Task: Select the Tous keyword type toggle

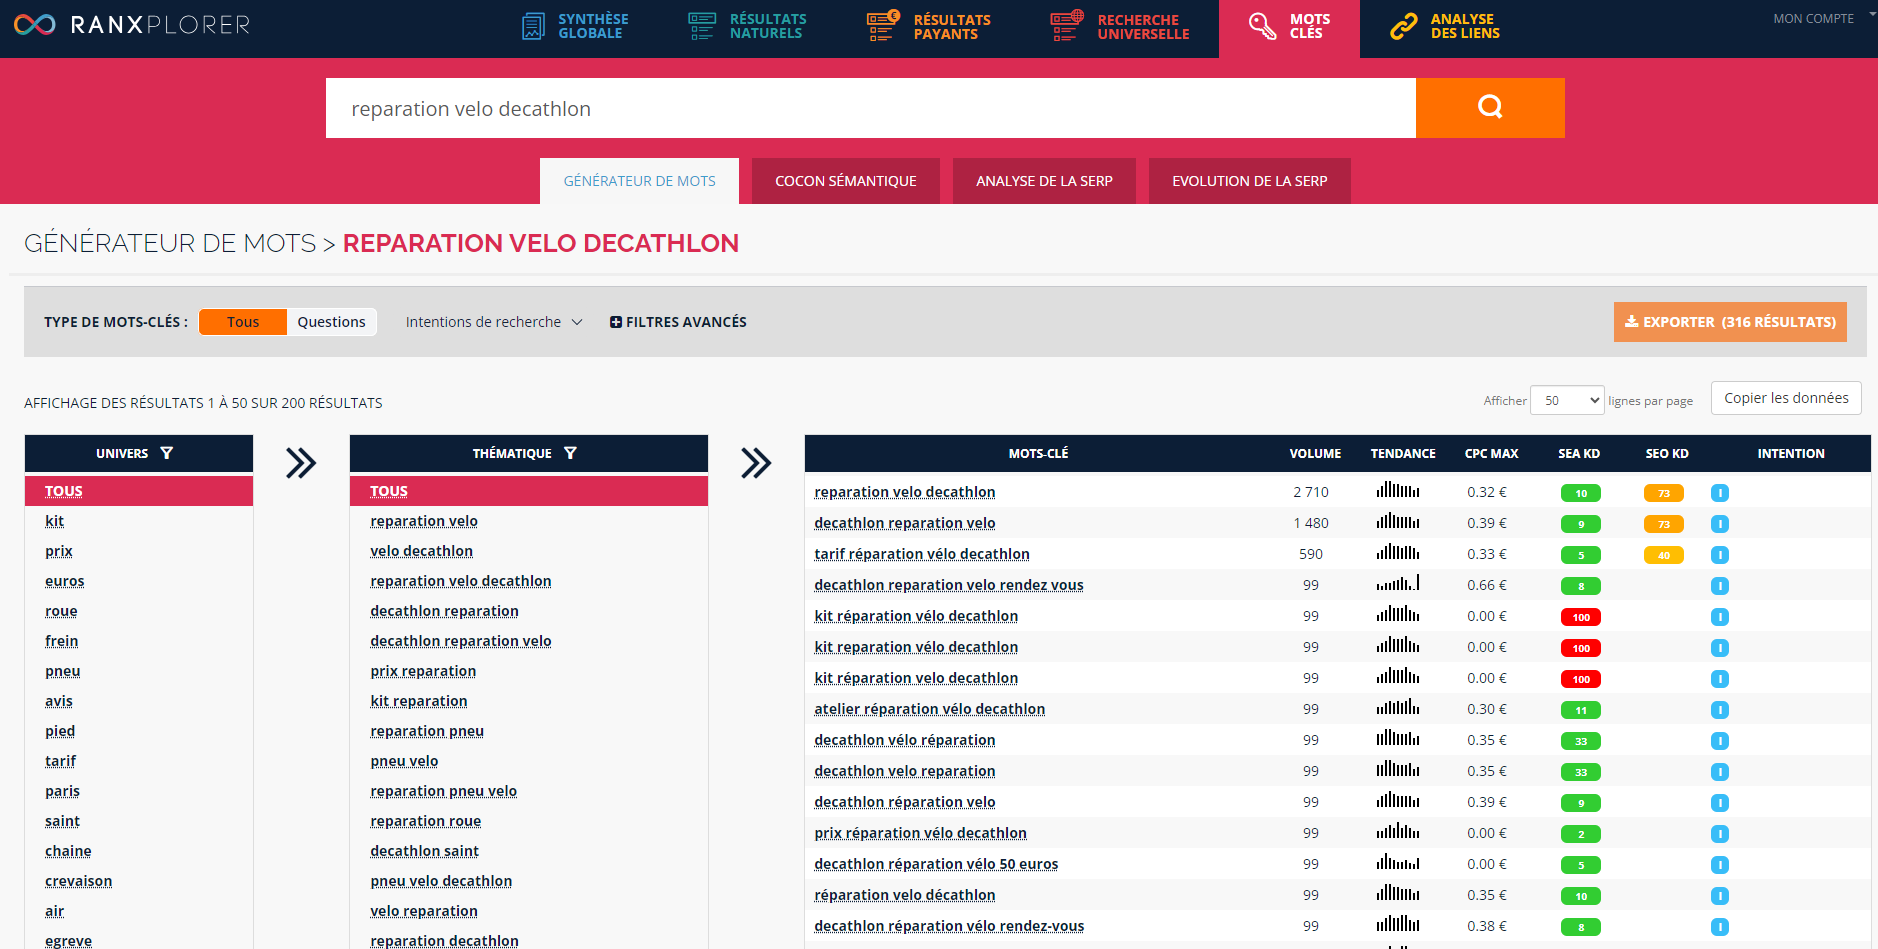Action: coord(243,322)
